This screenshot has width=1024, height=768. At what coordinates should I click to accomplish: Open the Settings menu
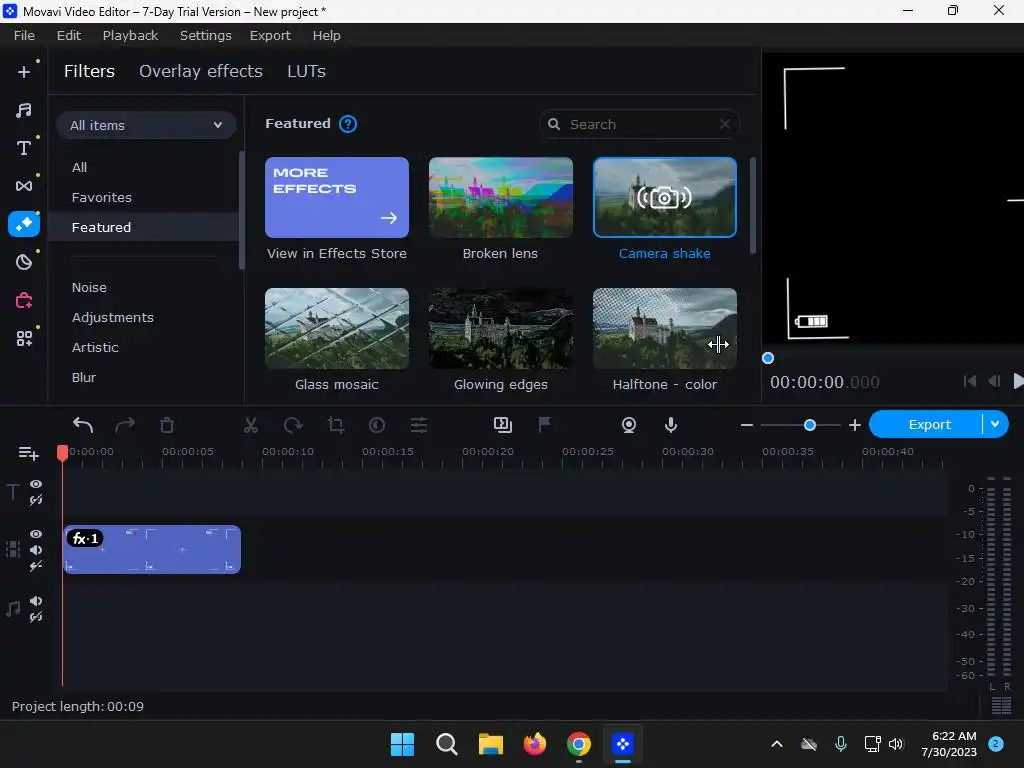(206, 35)
